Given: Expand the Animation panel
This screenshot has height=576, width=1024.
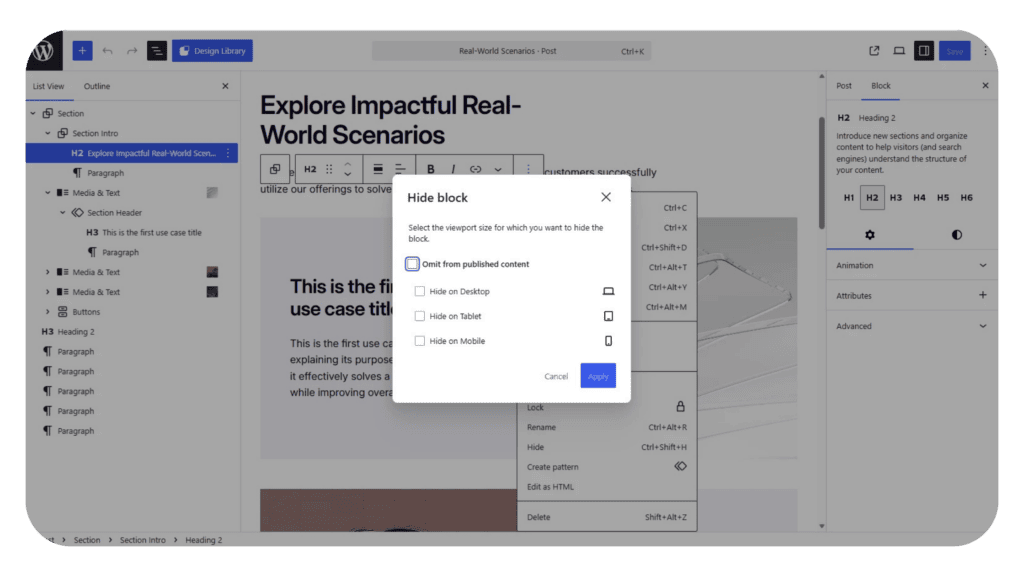Looking at the screenshot, I should (911, 265).
